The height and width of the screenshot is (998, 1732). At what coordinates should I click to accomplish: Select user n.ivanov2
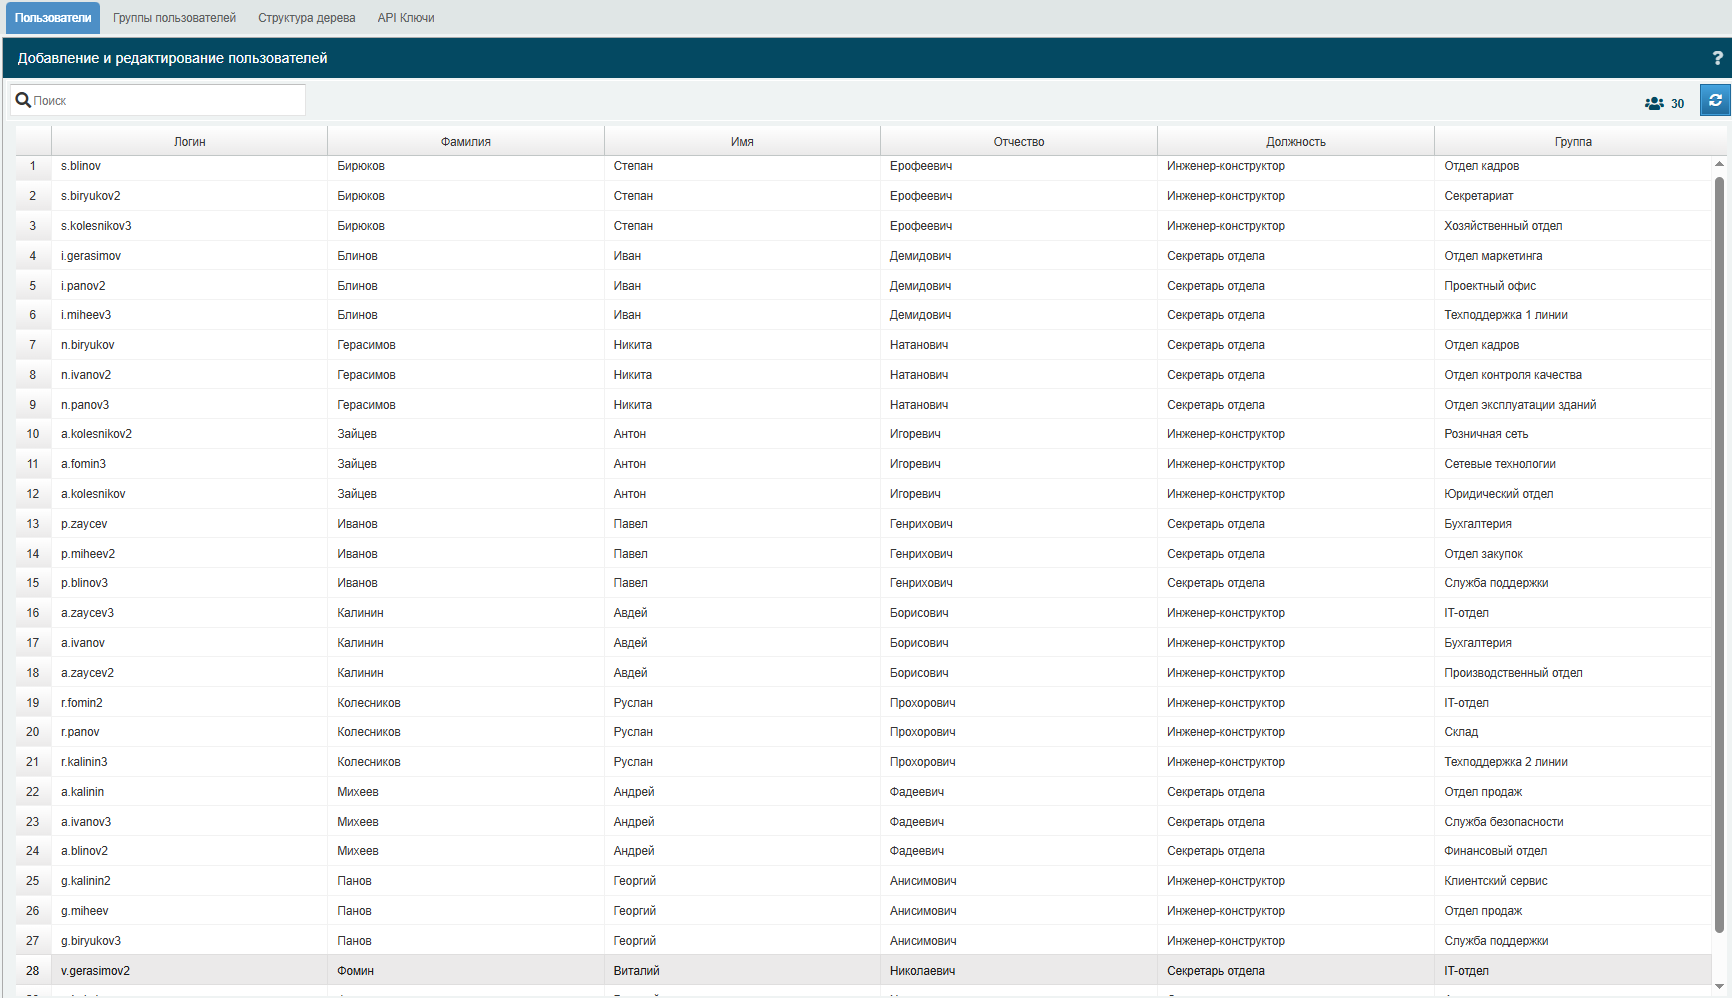(86, 375)
